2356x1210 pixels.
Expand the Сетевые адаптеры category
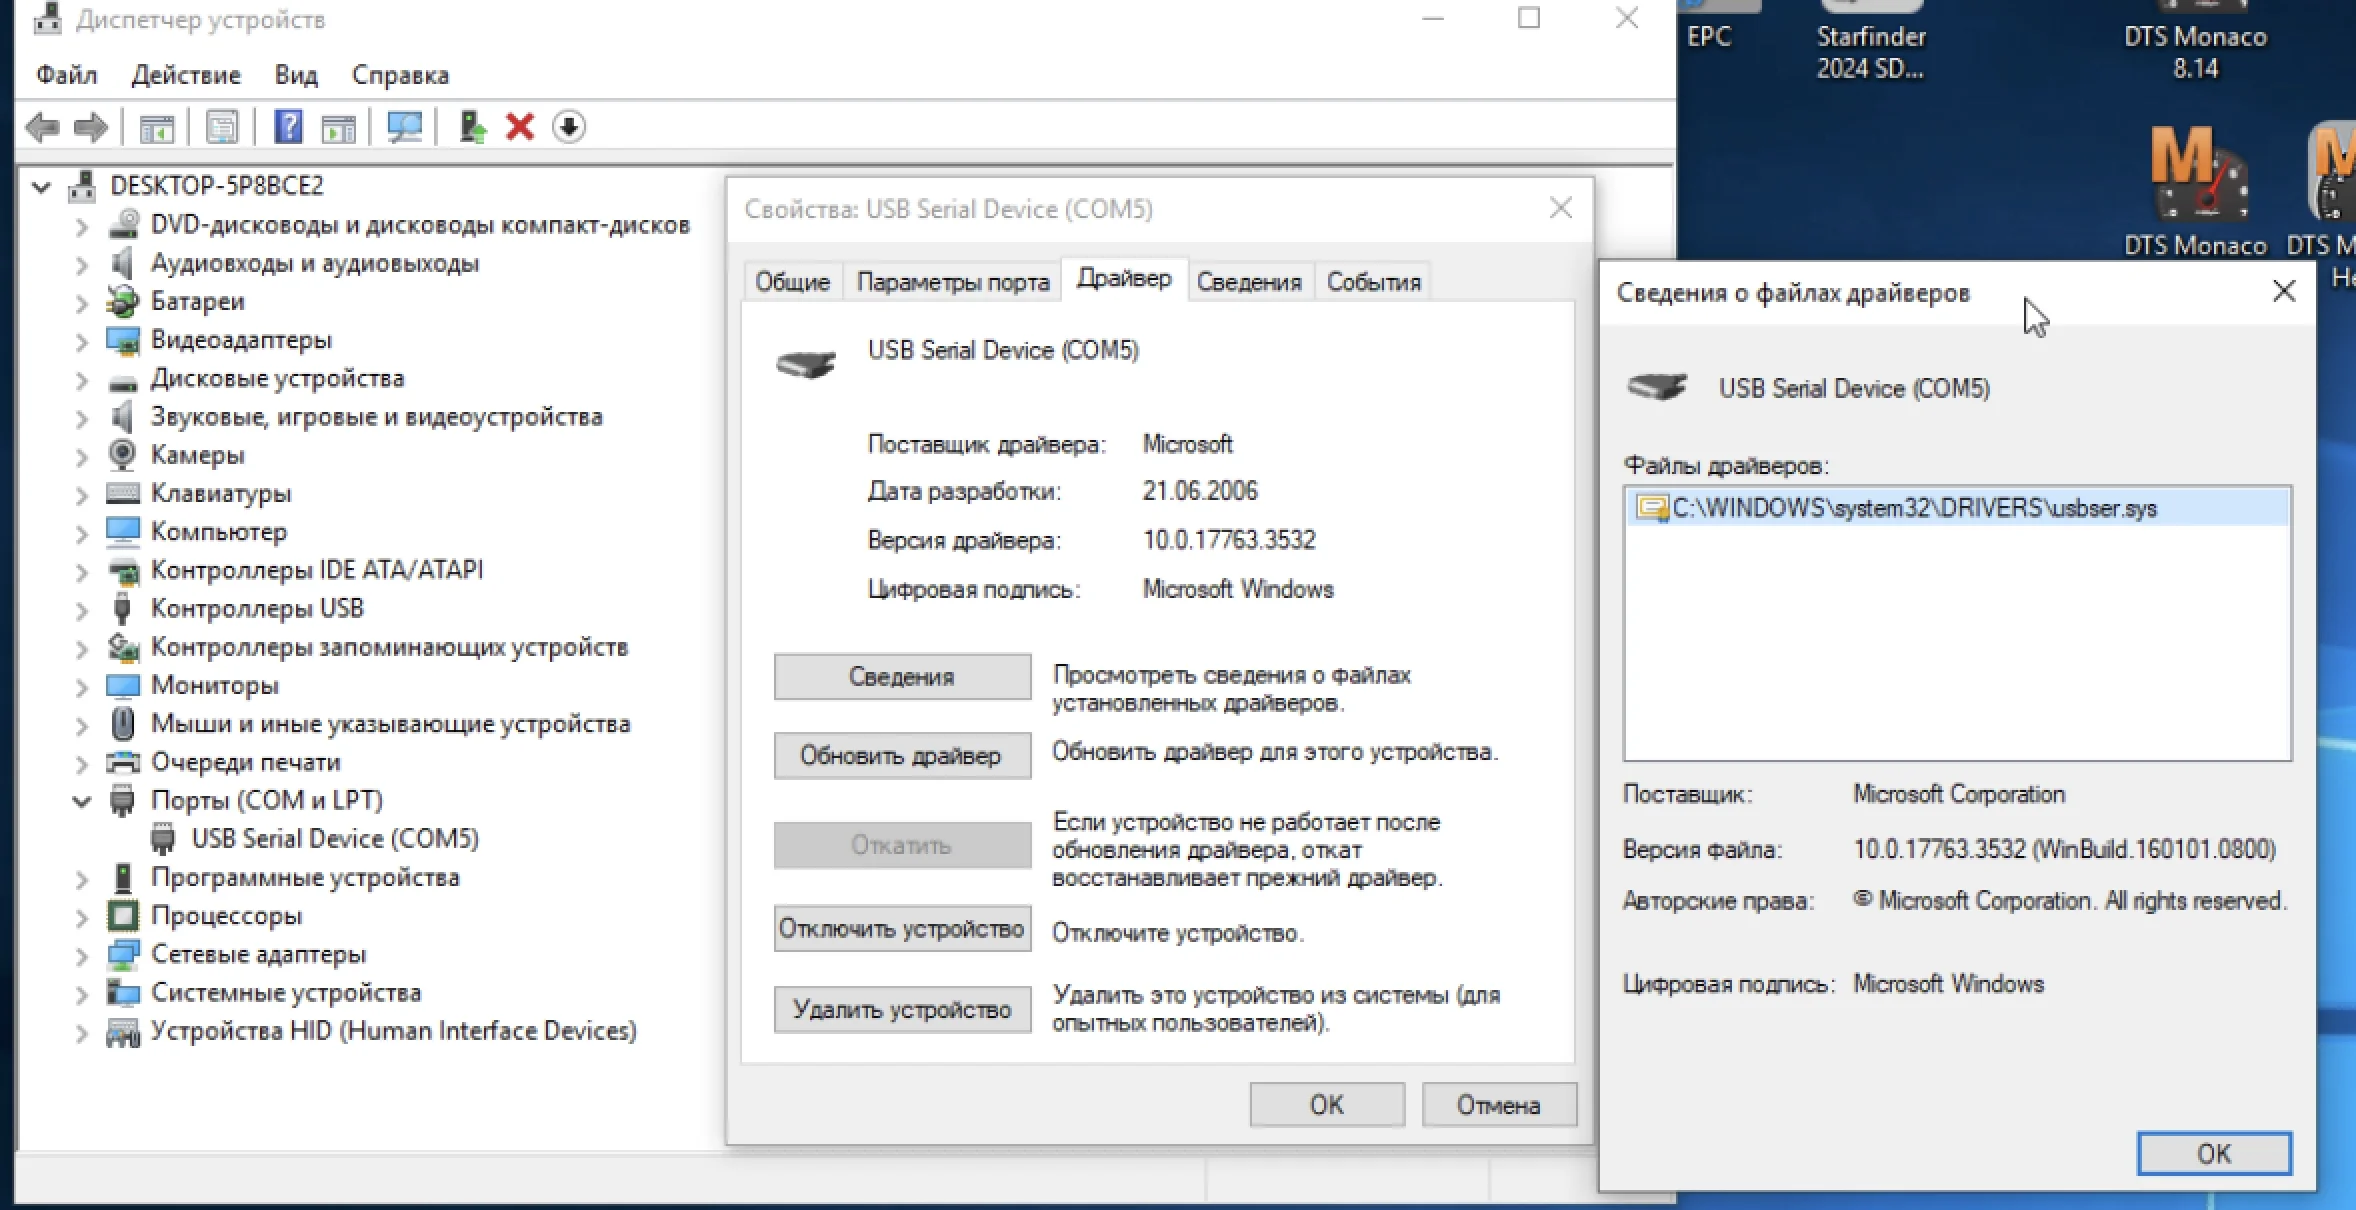tap(82, 955)
